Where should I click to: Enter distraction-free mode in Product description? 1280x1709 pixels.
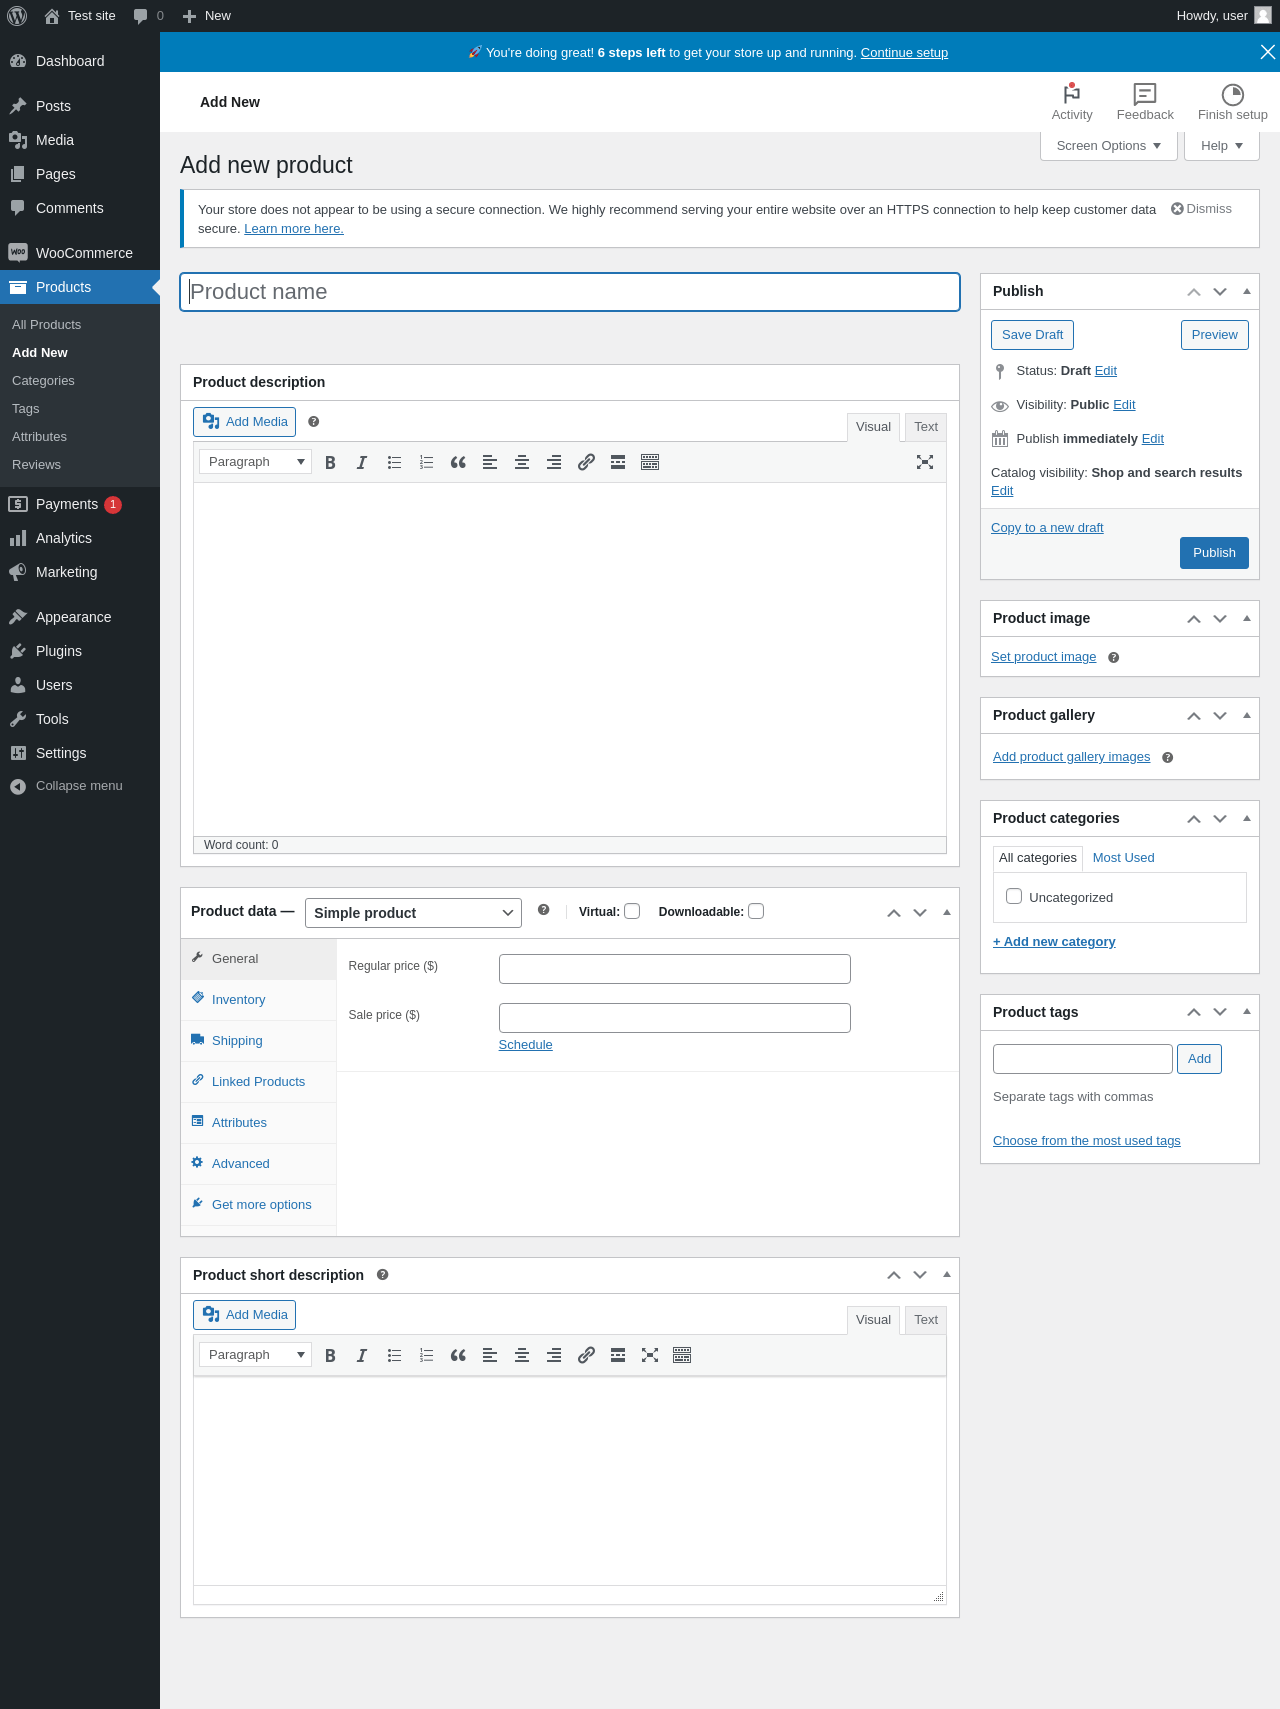[925, 462]
